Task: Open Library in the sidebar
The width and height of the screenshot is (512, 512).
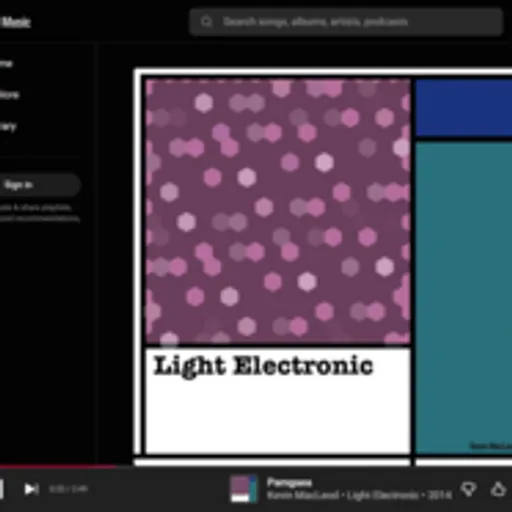Action: coord(8,126)
